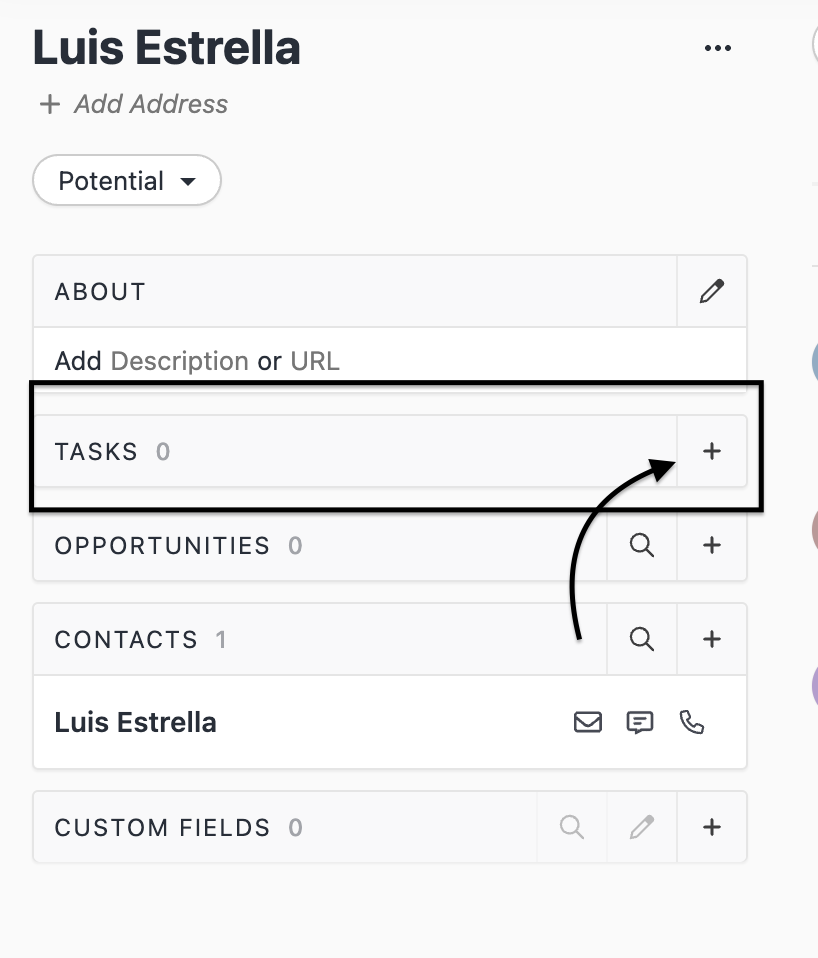Click the URL link in About section
The image size is (818, 958).
pos(315,361)
